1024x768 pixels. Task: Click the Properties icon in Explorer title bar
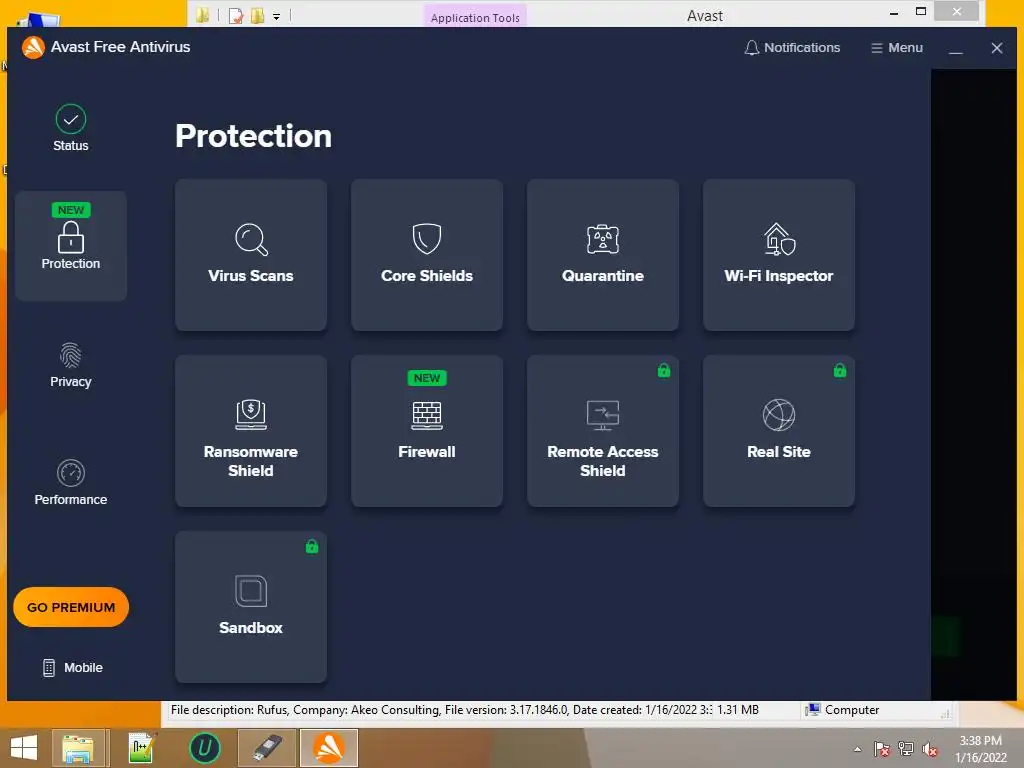[x=236, y=16]
